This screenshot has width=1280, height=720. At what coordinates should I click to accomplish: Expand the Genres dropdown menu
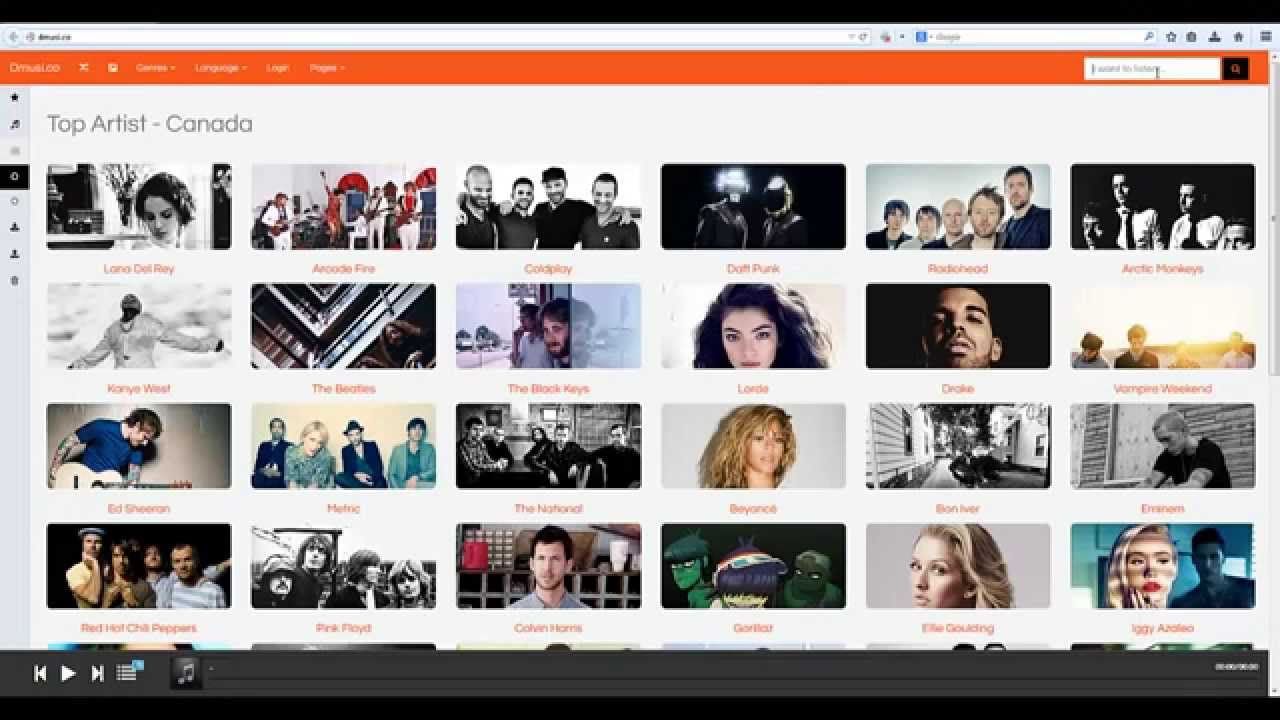click(x=155, y=68)
